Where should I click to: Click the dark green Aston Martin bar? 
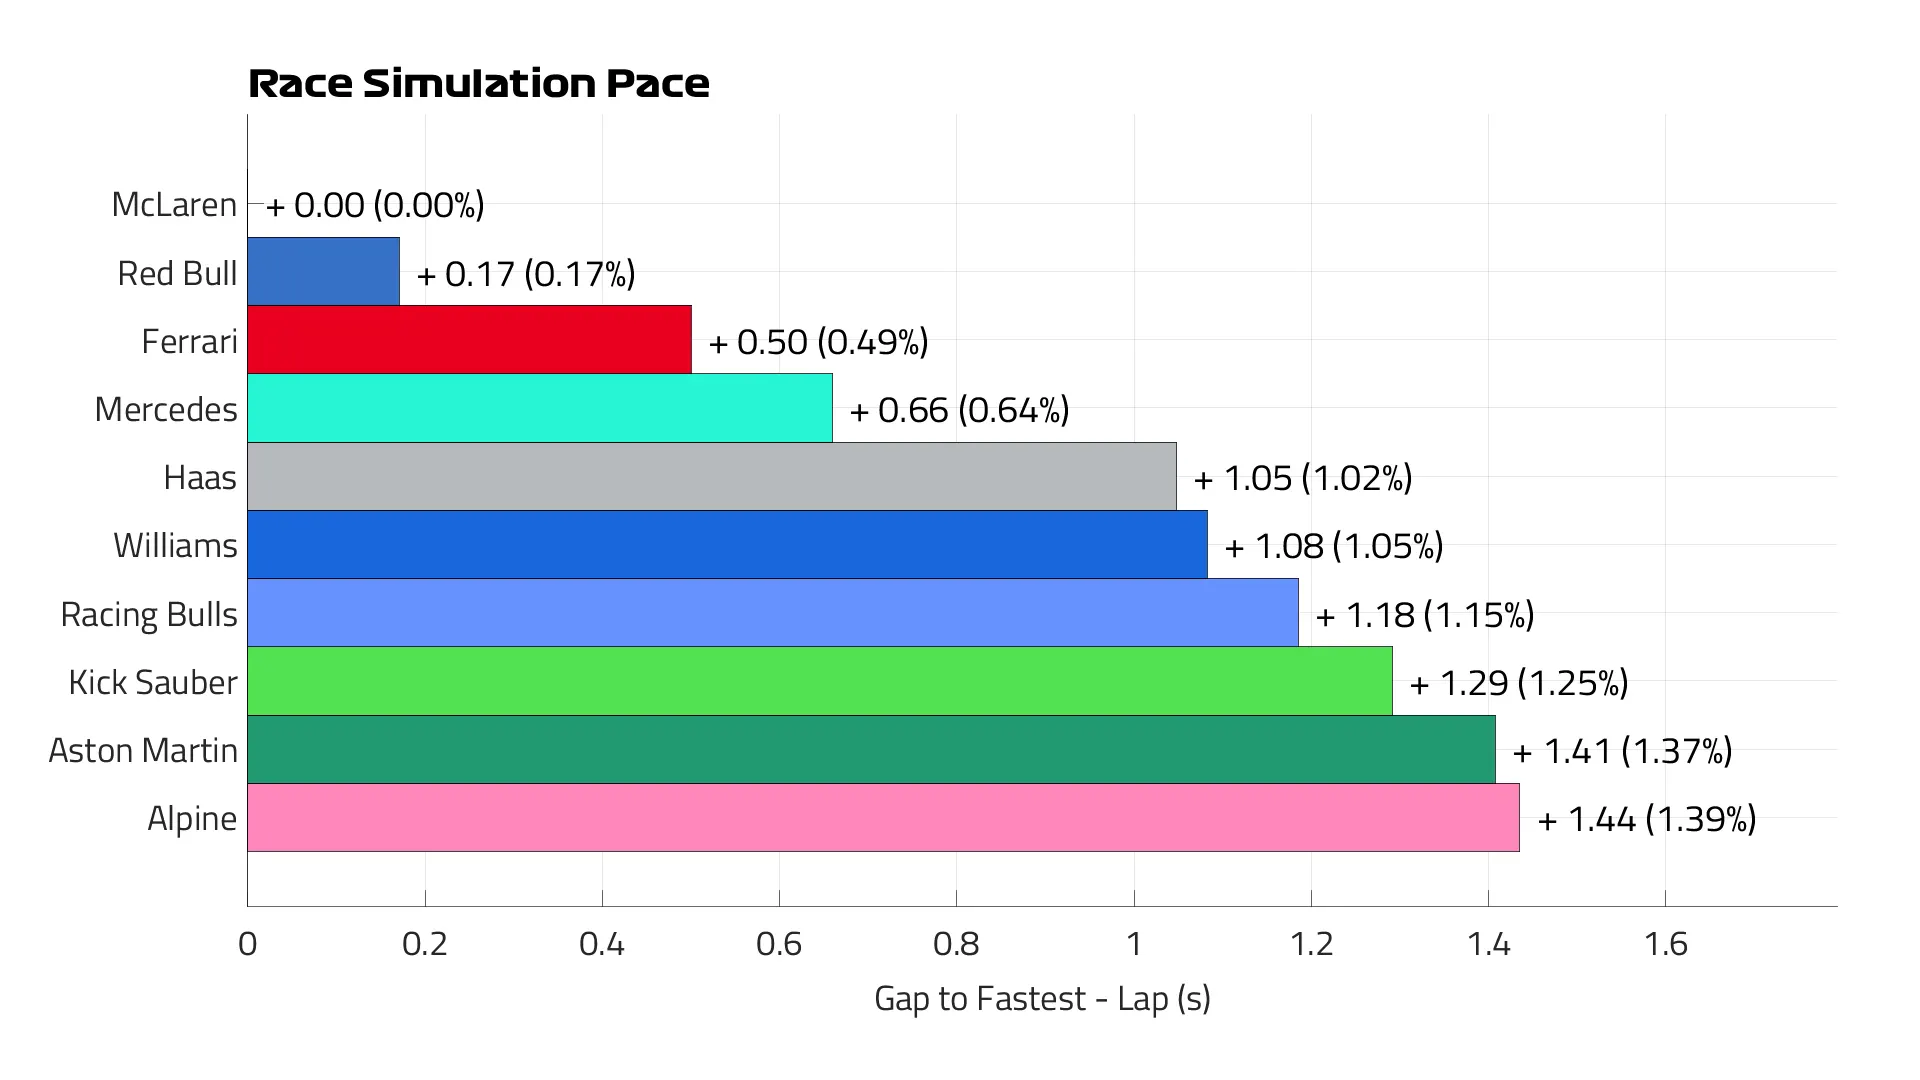pos(871,749)
